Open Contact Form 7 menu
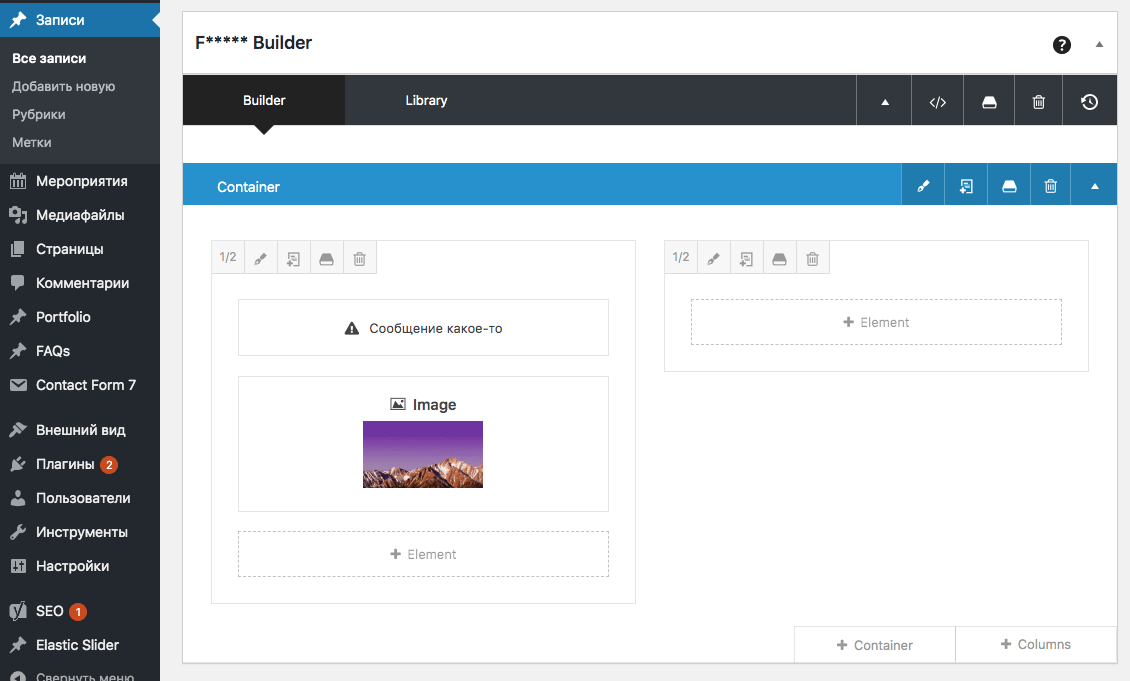The image size is (1130, 681). pos(80,385)
